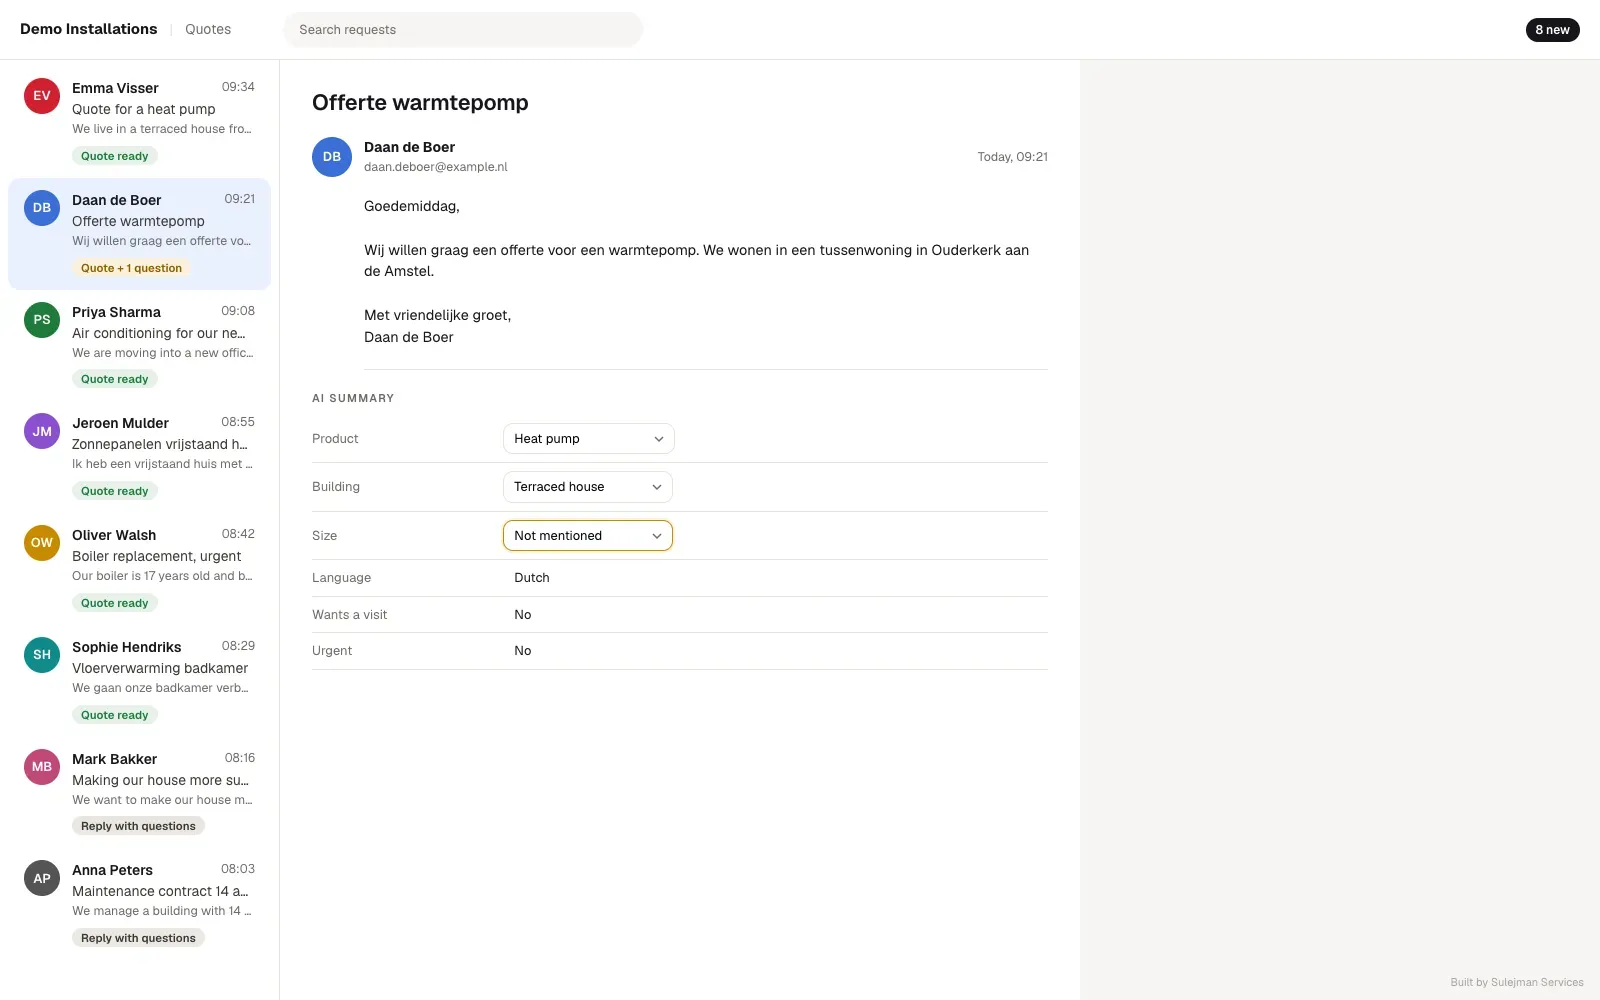Open Oliver Walsh's boiler replacement request

(x=139, y=569)
